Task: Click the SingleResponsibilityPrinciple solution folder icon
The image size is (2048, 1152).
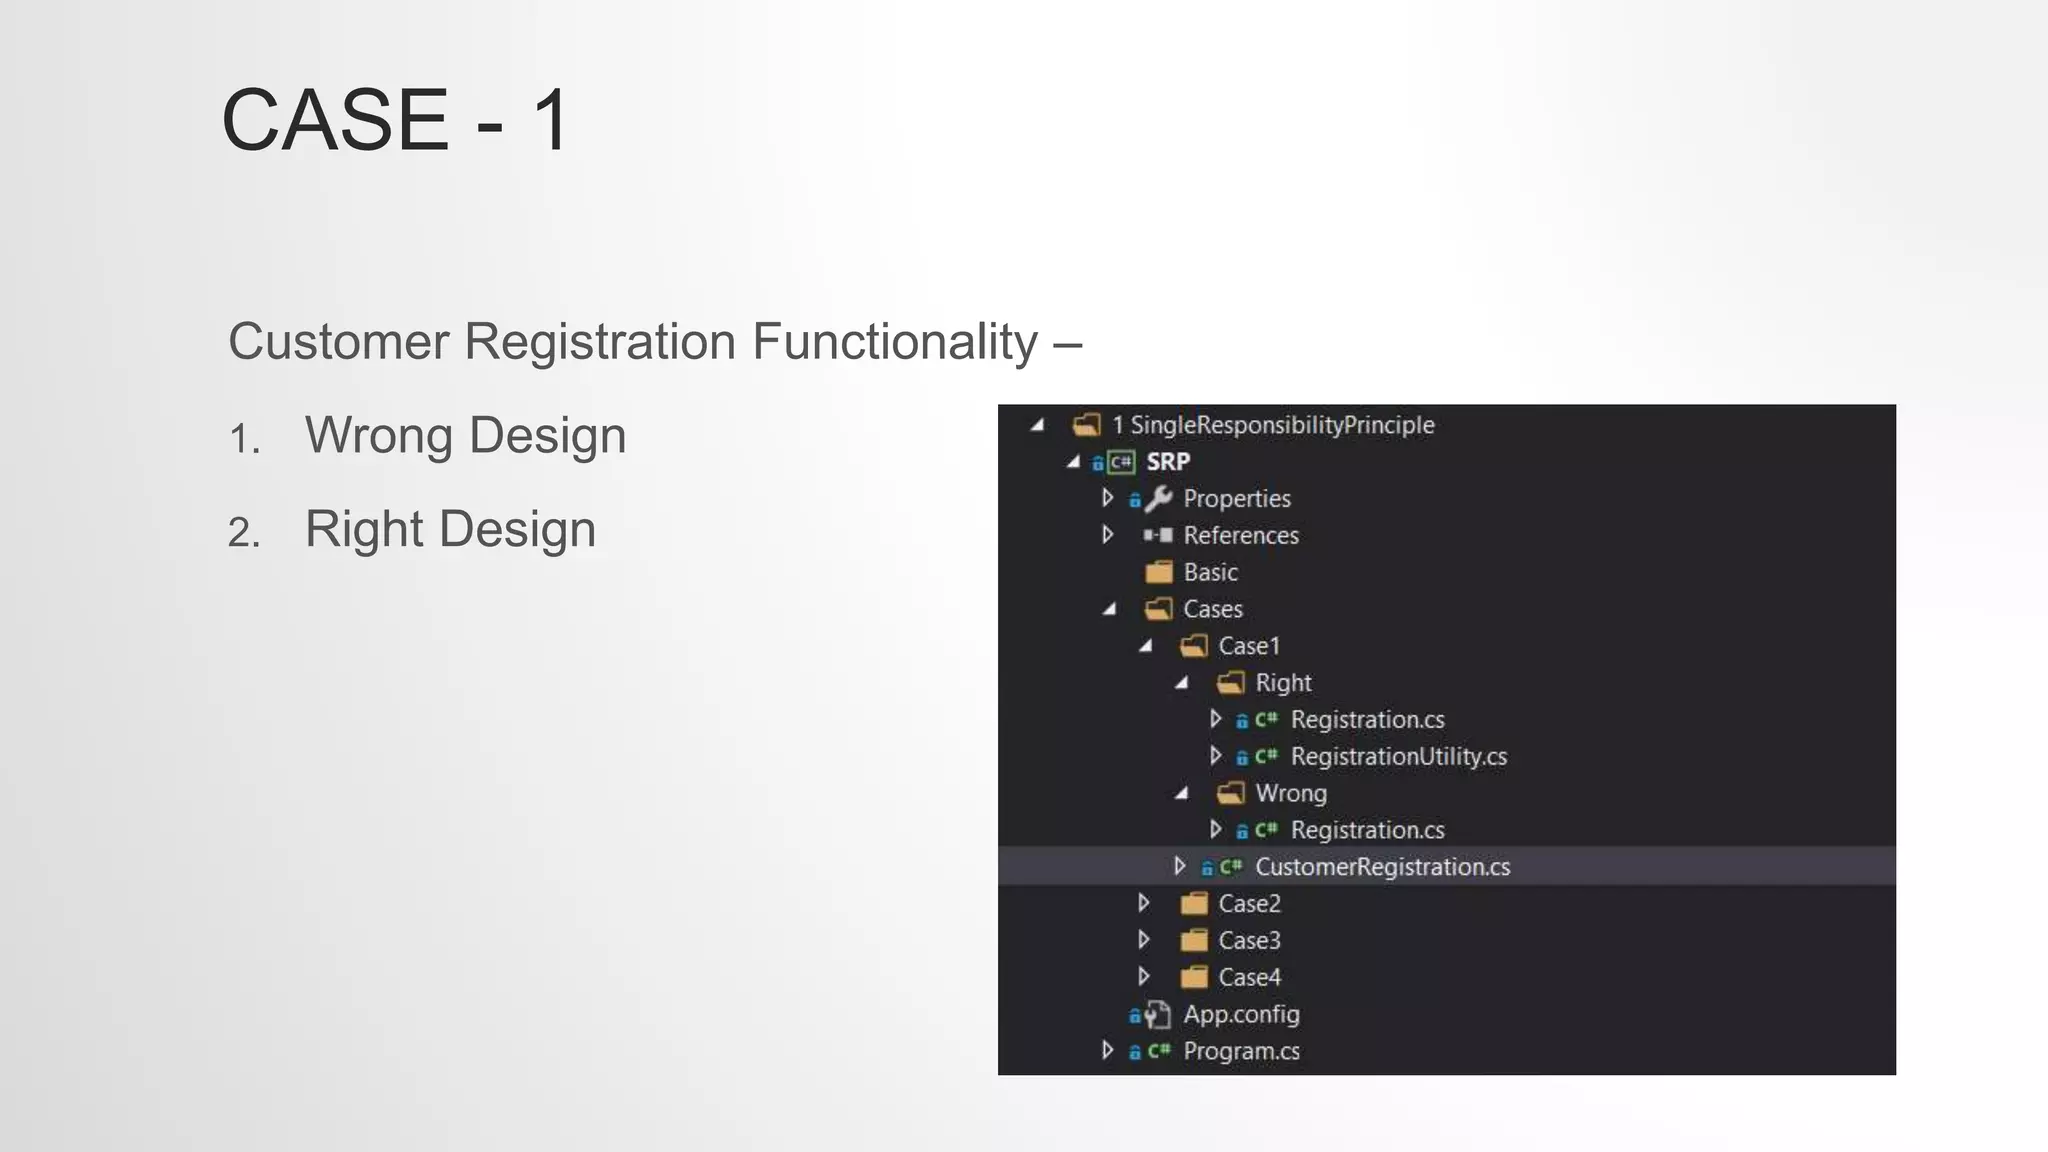Action: pos(1086,425)
